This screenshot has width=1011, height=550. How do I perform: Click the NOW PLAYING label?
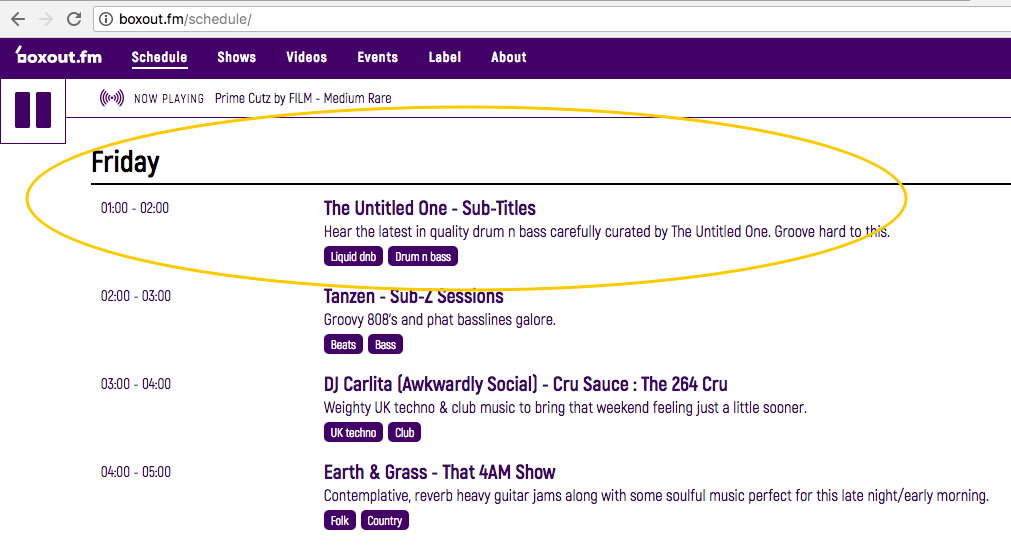pos(169,99)
